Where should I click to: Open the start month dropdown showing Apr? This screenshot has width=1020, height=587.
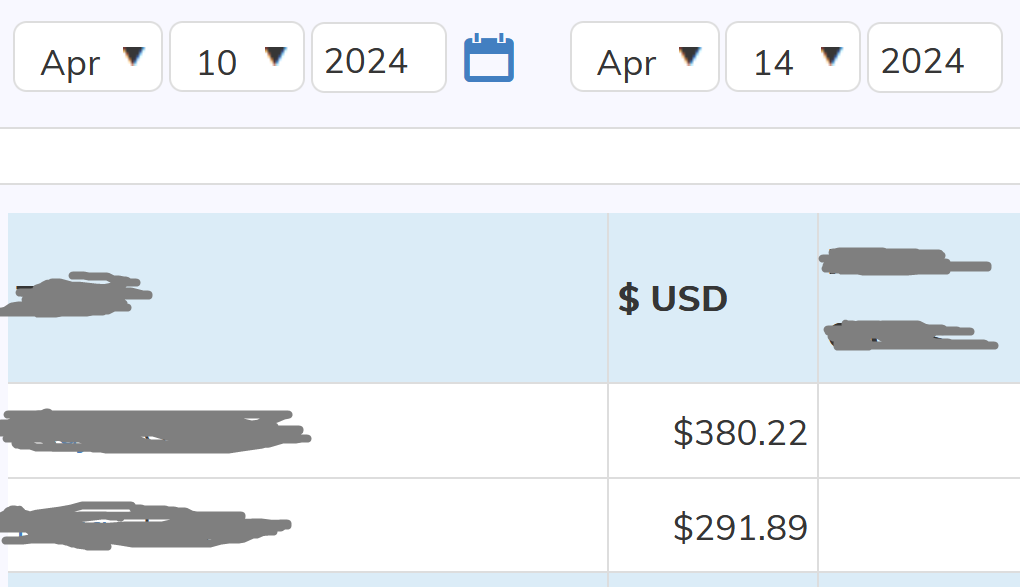click(88, 57)
